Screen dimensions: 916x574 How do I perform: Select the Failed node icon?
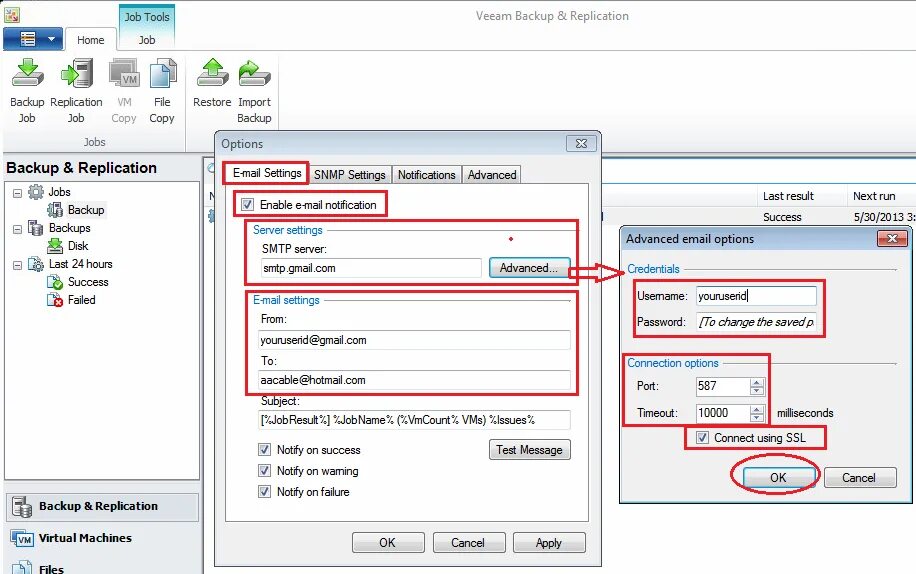point(55,300)
